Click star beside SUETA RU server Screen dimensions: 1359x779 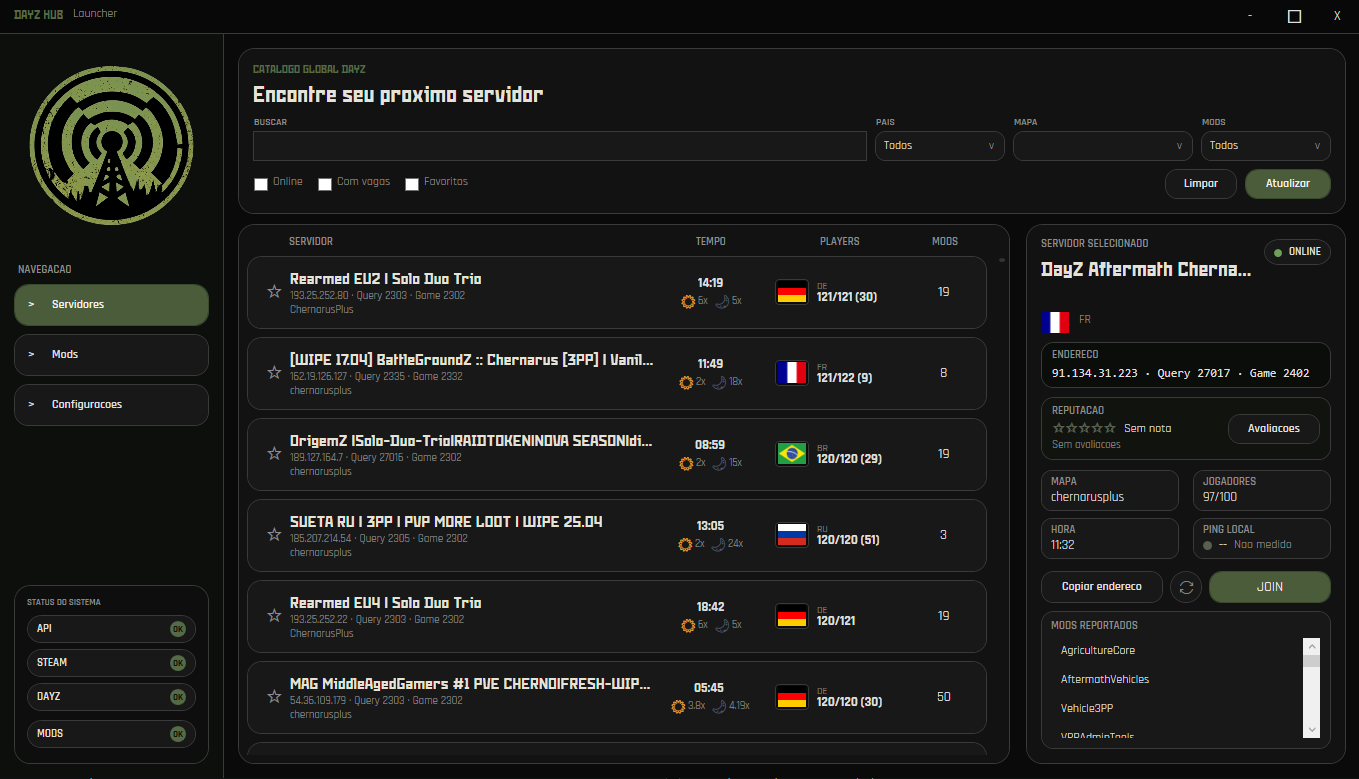coord(274,535)
